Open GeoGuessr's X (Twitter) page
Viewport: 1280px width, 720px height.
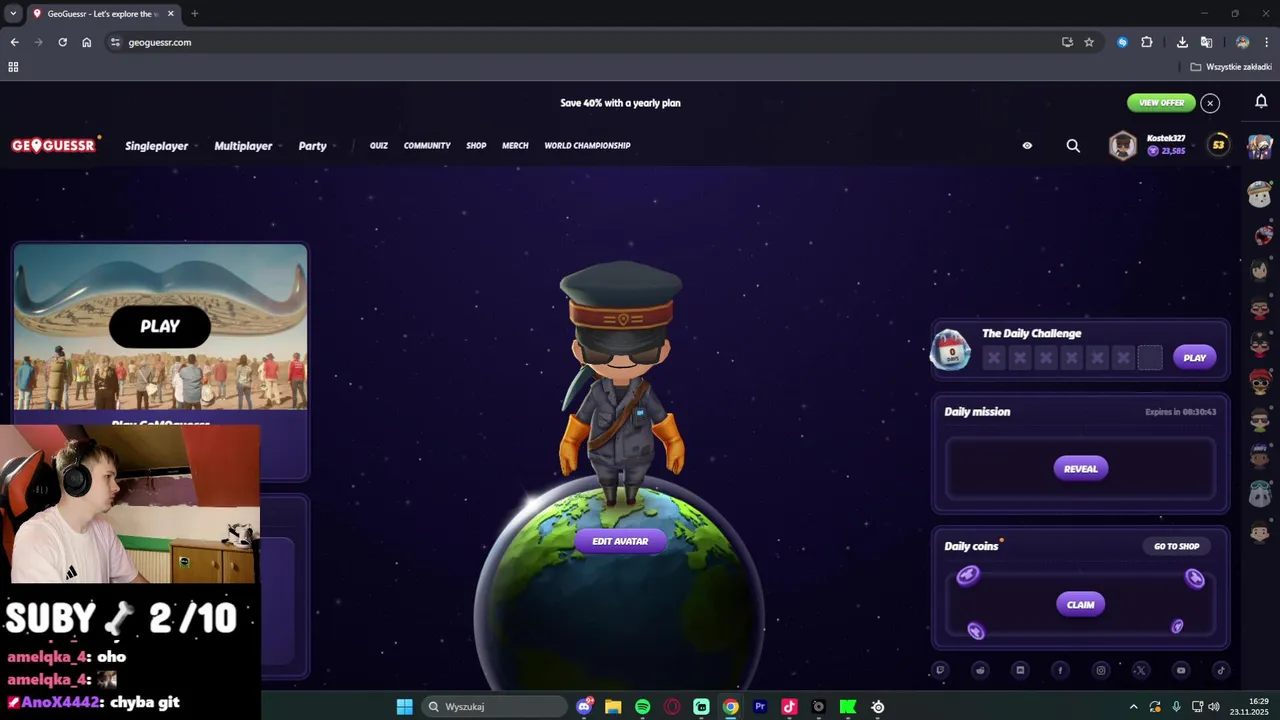[1141, 670]
